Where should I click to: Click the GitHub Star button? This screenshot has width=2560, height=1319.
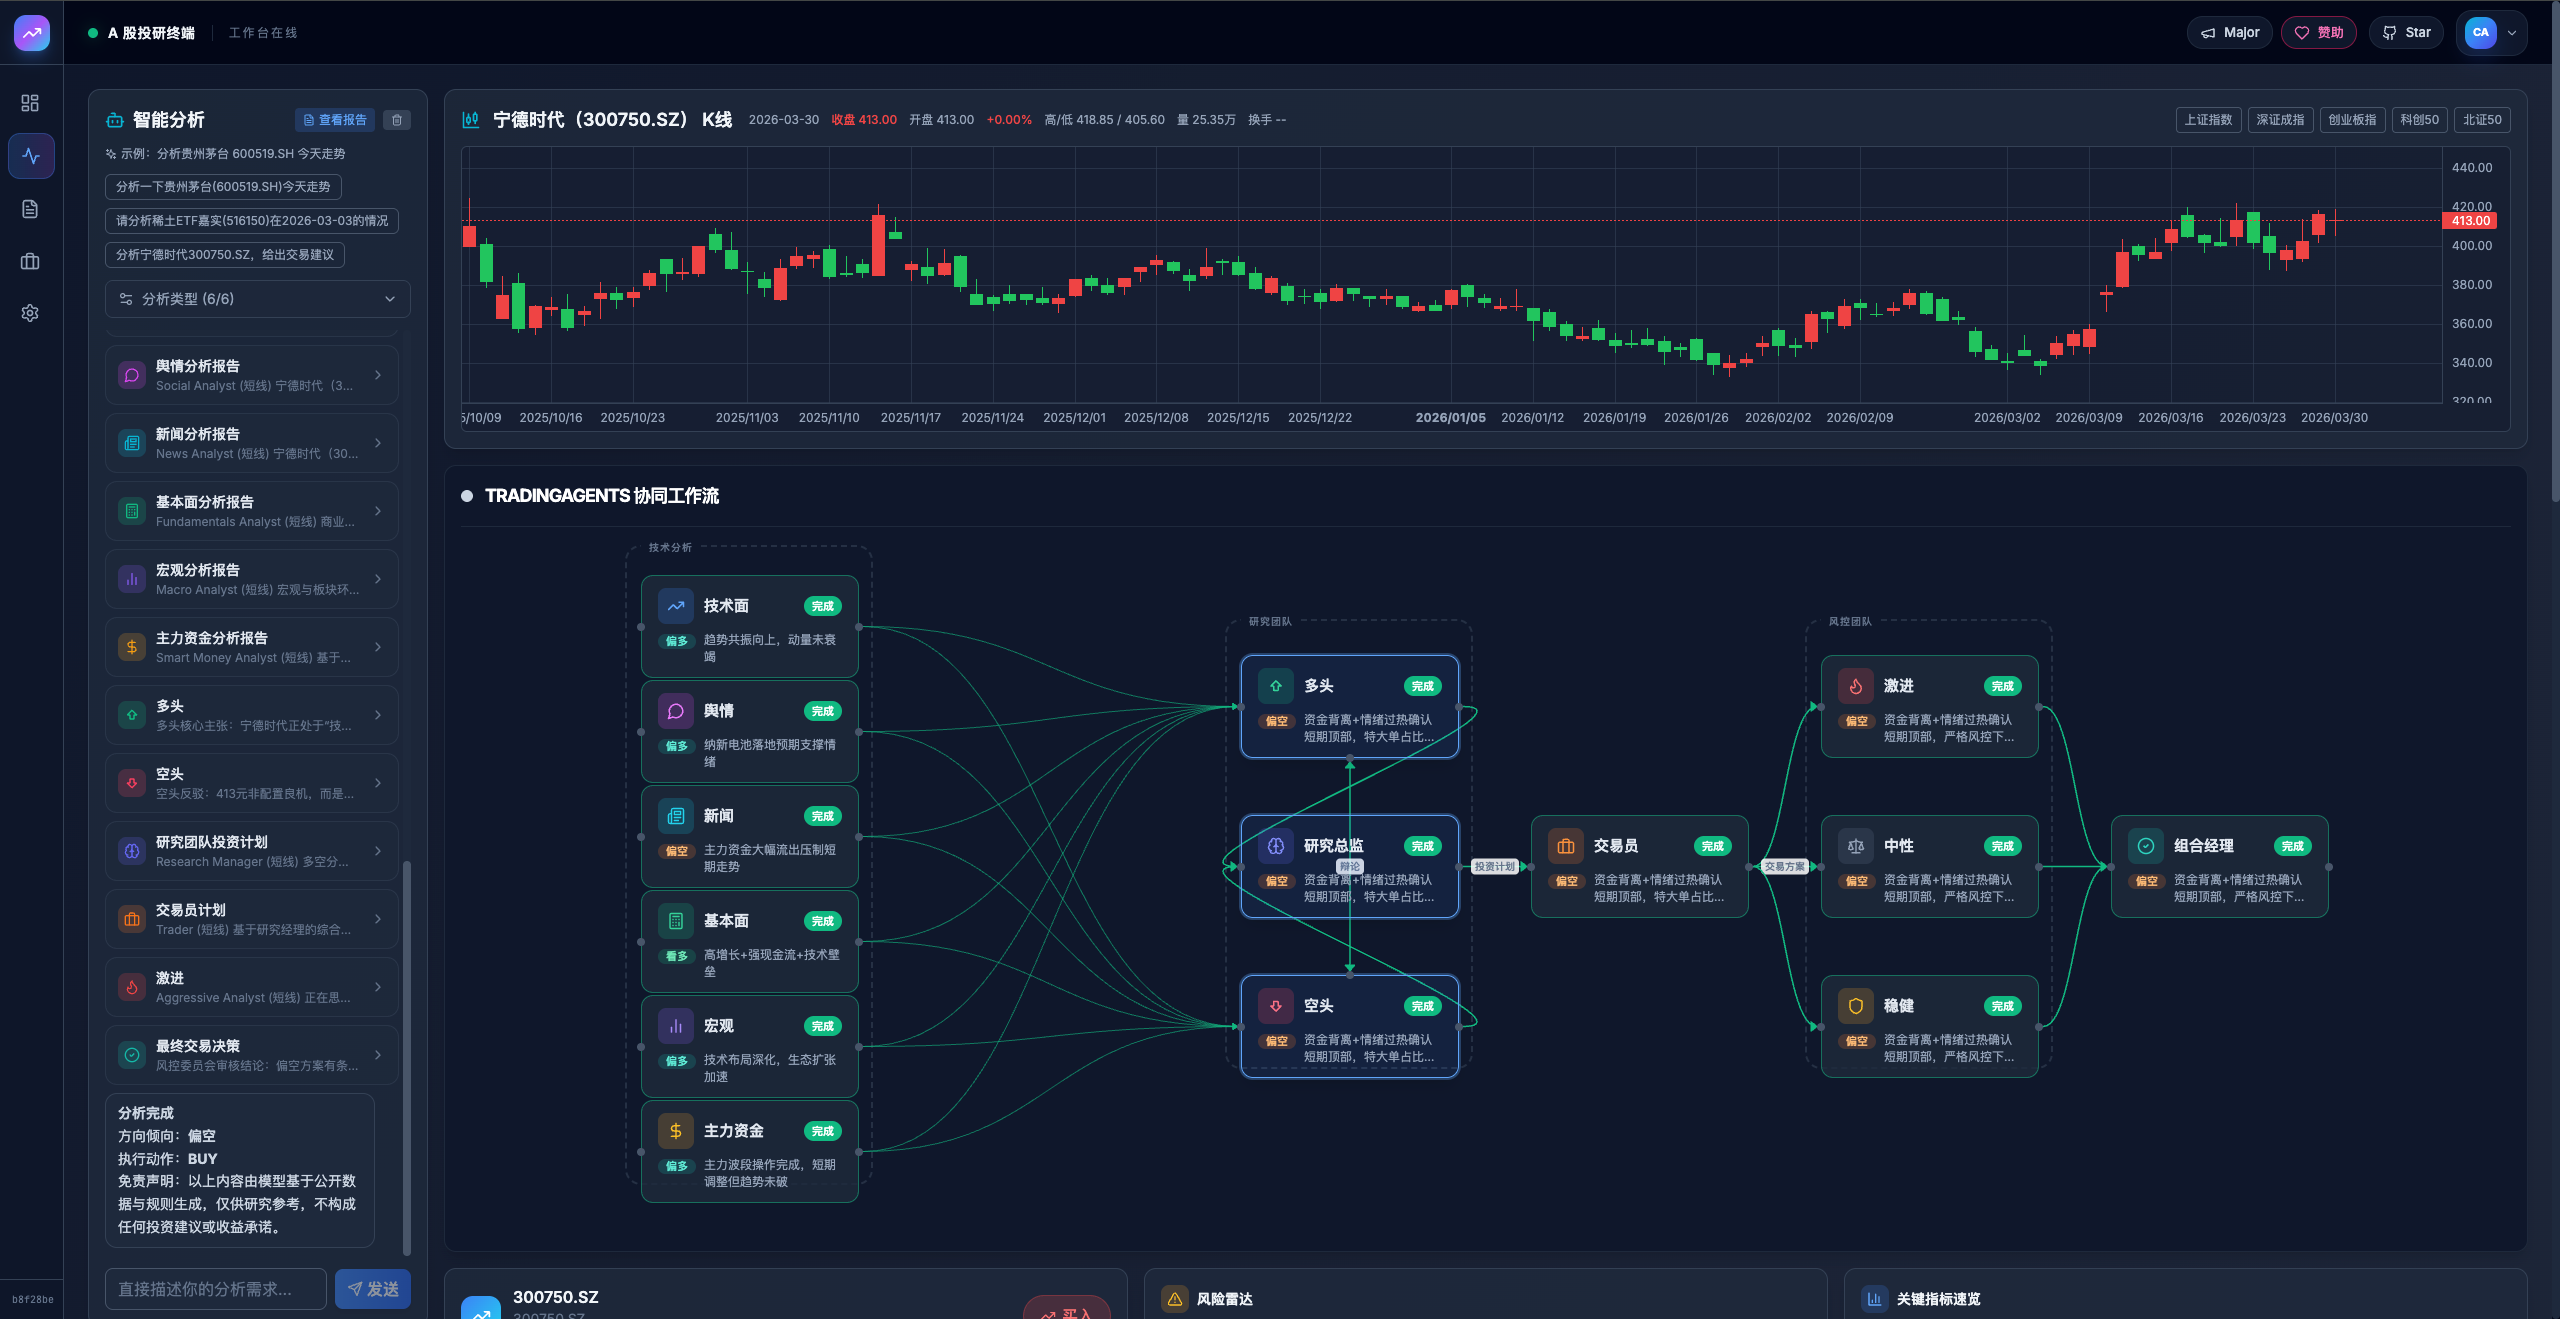2407,33
